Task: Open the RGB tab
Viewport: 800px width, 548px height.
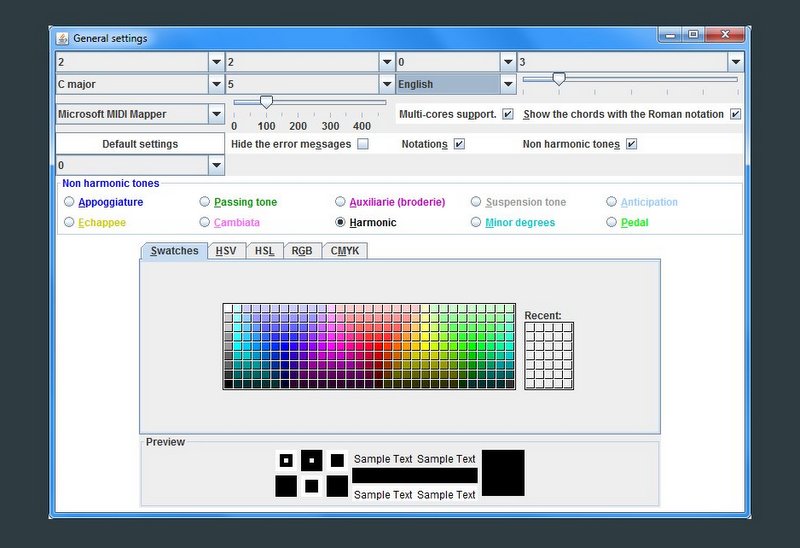Action: [302, 251]
